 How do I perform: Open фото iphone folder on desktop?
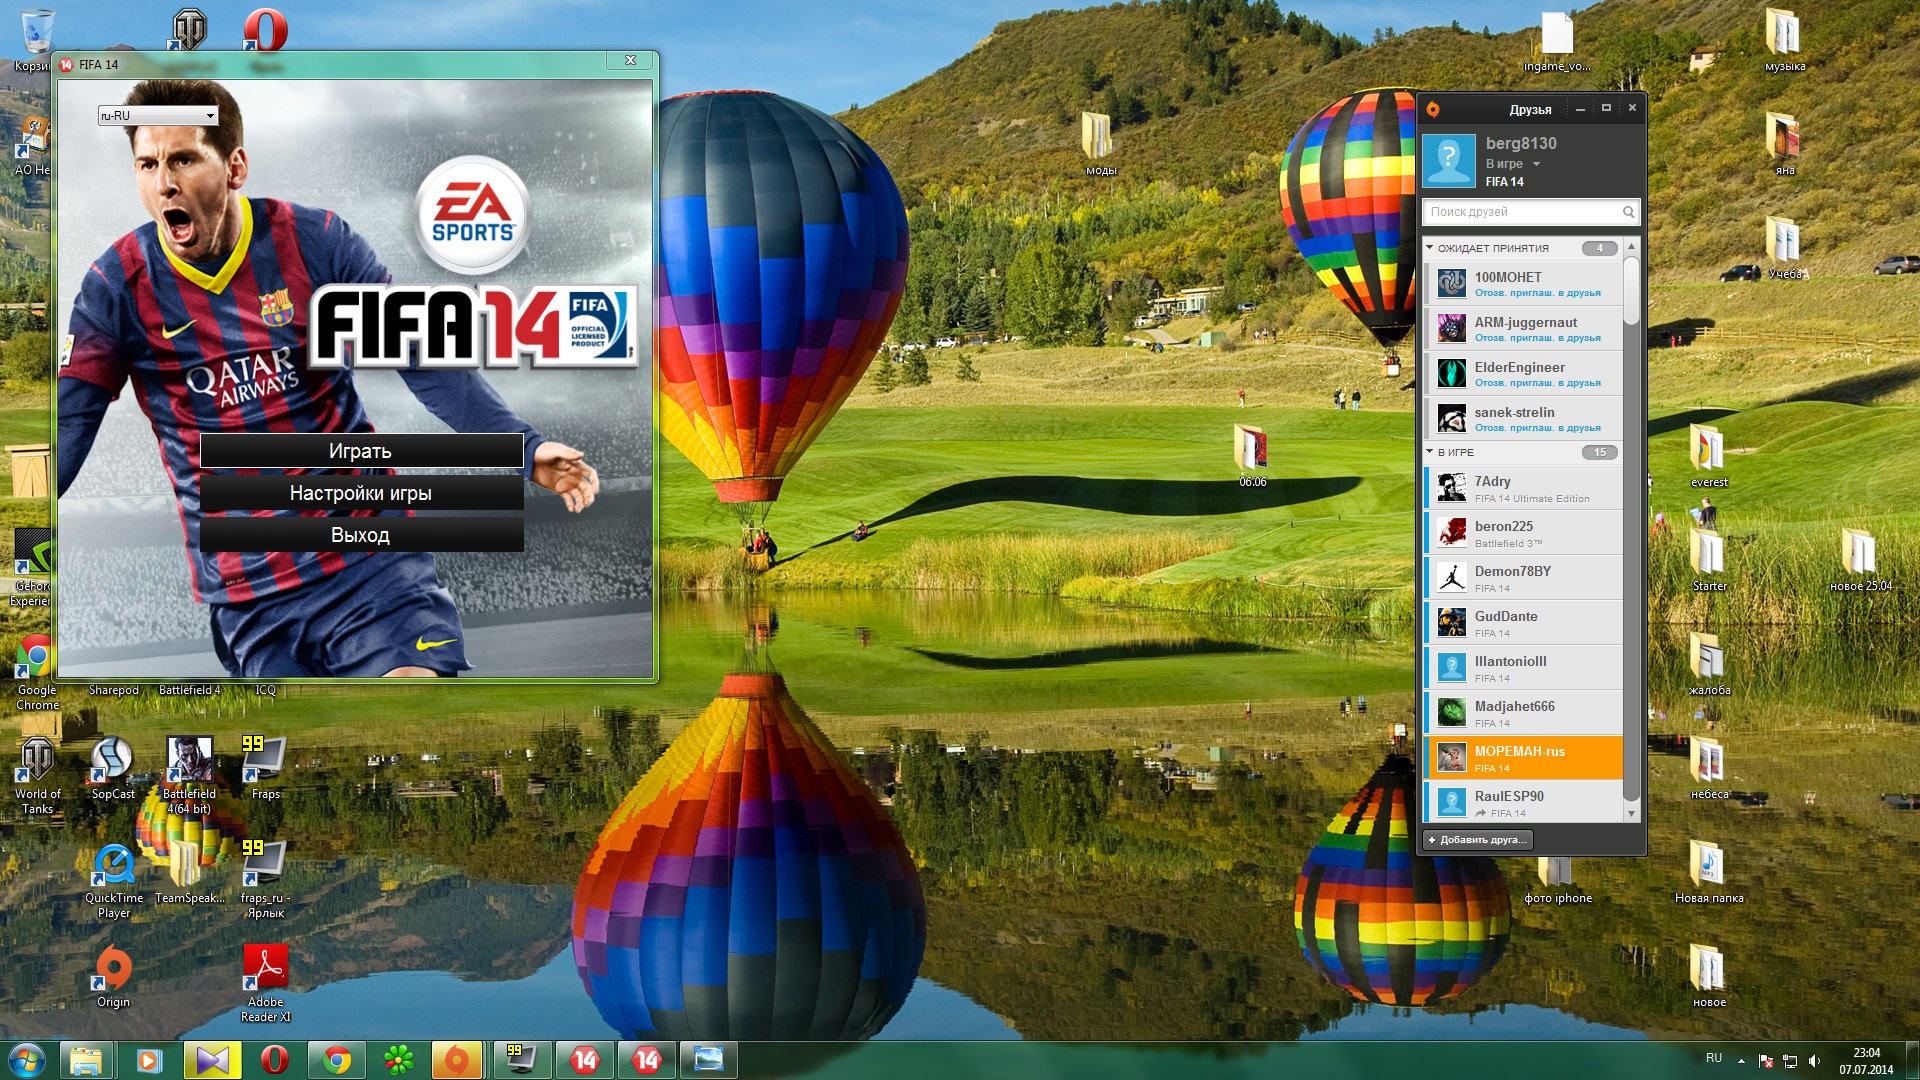point(1557,879)
